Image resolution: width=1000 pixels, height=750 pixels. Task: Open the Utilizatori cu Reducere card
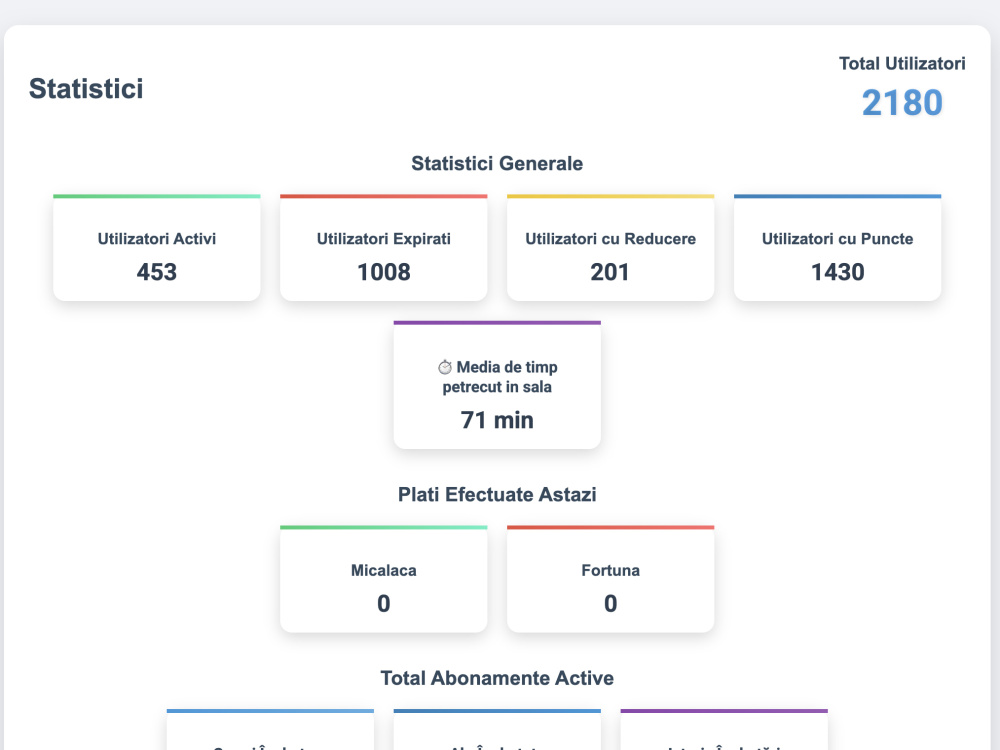610,247
